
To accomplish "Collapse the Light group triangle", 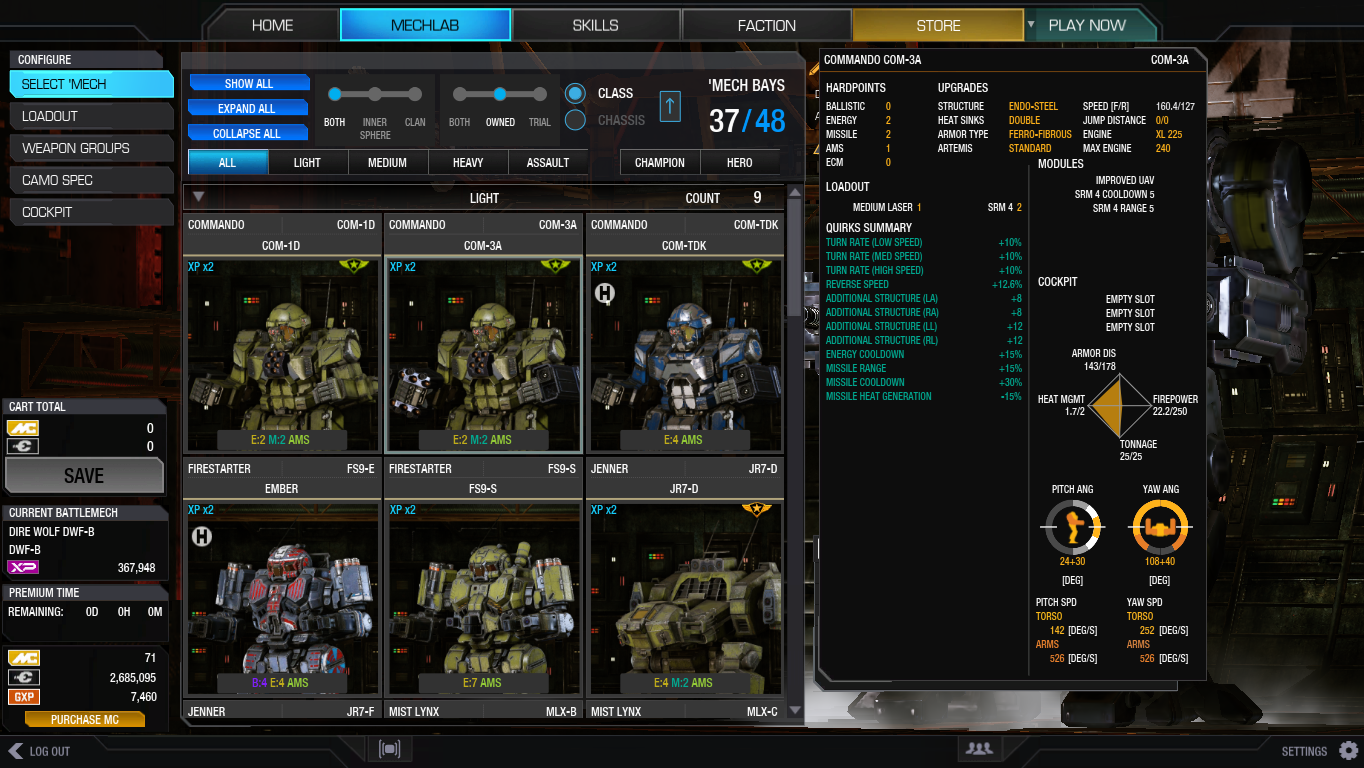I will coord(198,197).
